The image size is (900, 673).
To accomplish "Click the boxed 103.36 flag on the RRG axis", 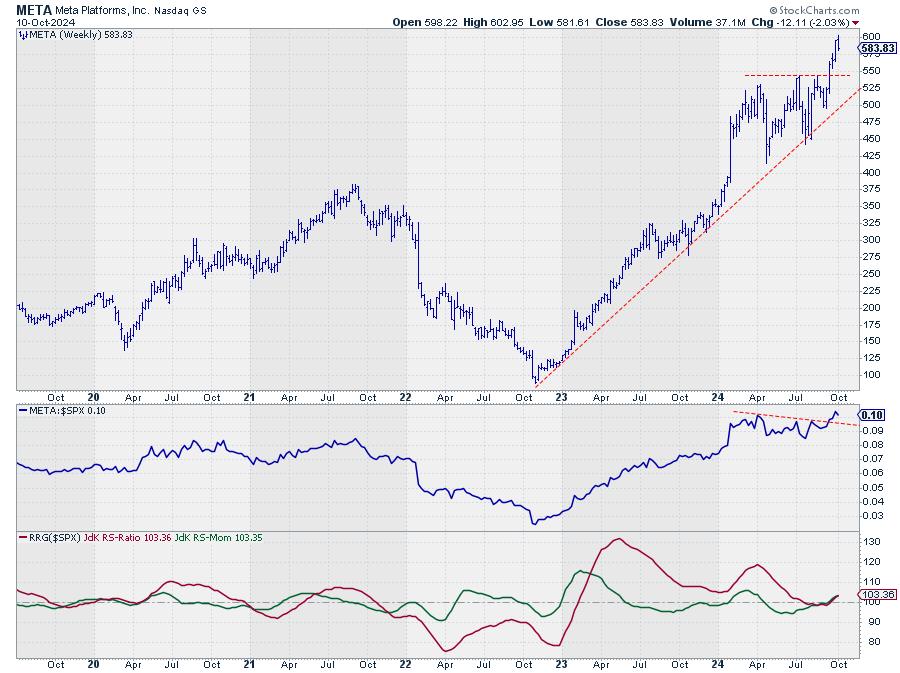I will click(x=878, y=594).
